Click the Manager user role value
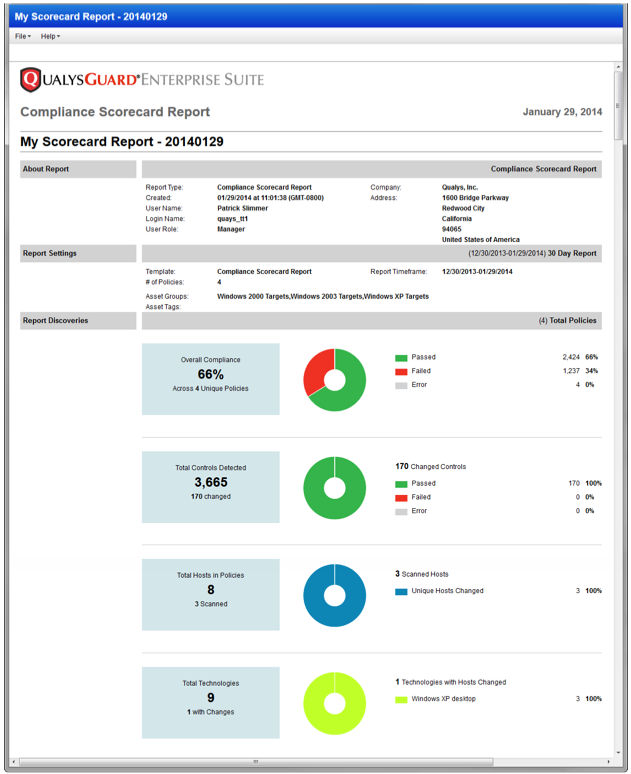 point(231,229)
